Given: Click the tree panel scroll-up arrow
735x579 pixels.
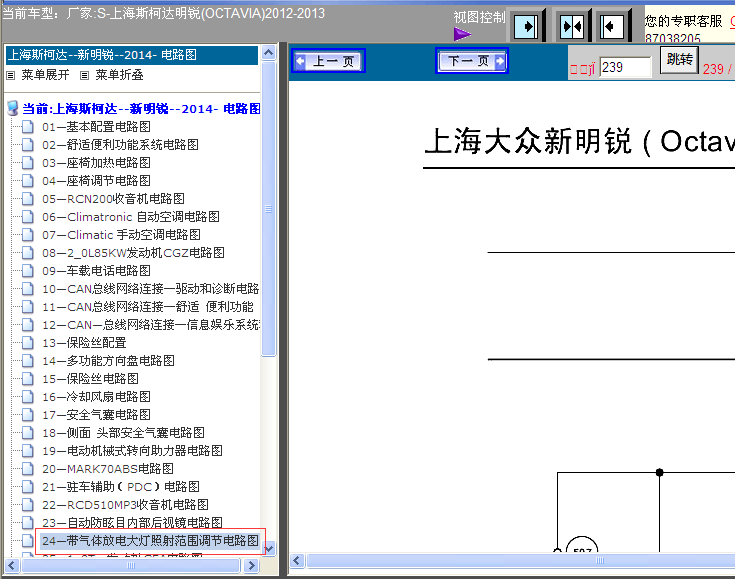Looking at the screenshot, I should click(x=269, y=53).
